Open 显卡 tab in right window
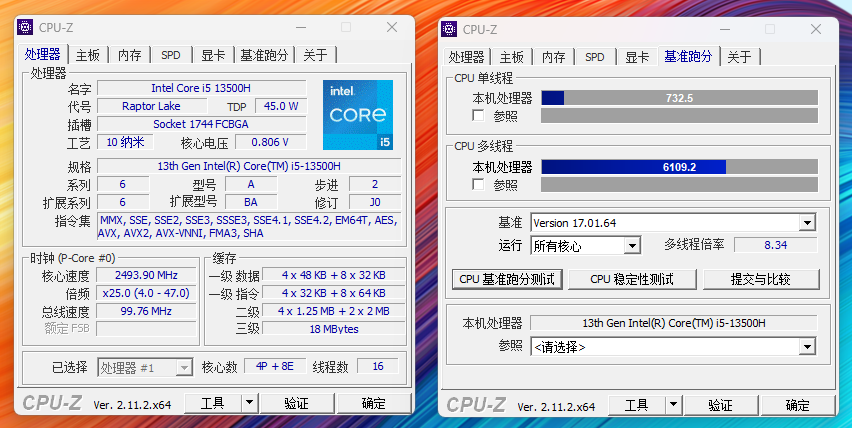 637,57
